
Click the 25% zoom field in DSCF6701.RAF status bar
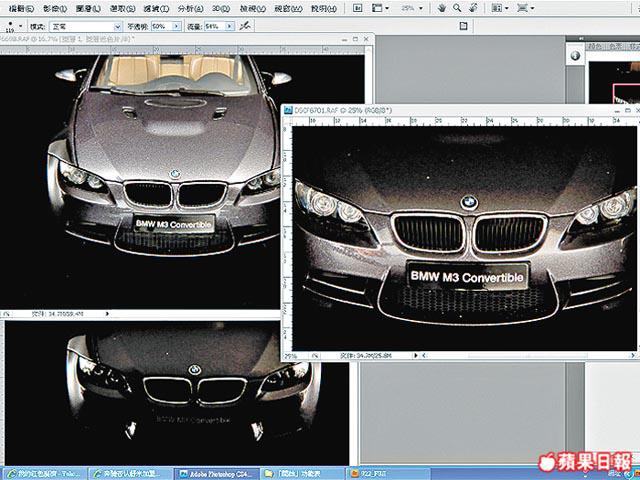tap(293, 356)
